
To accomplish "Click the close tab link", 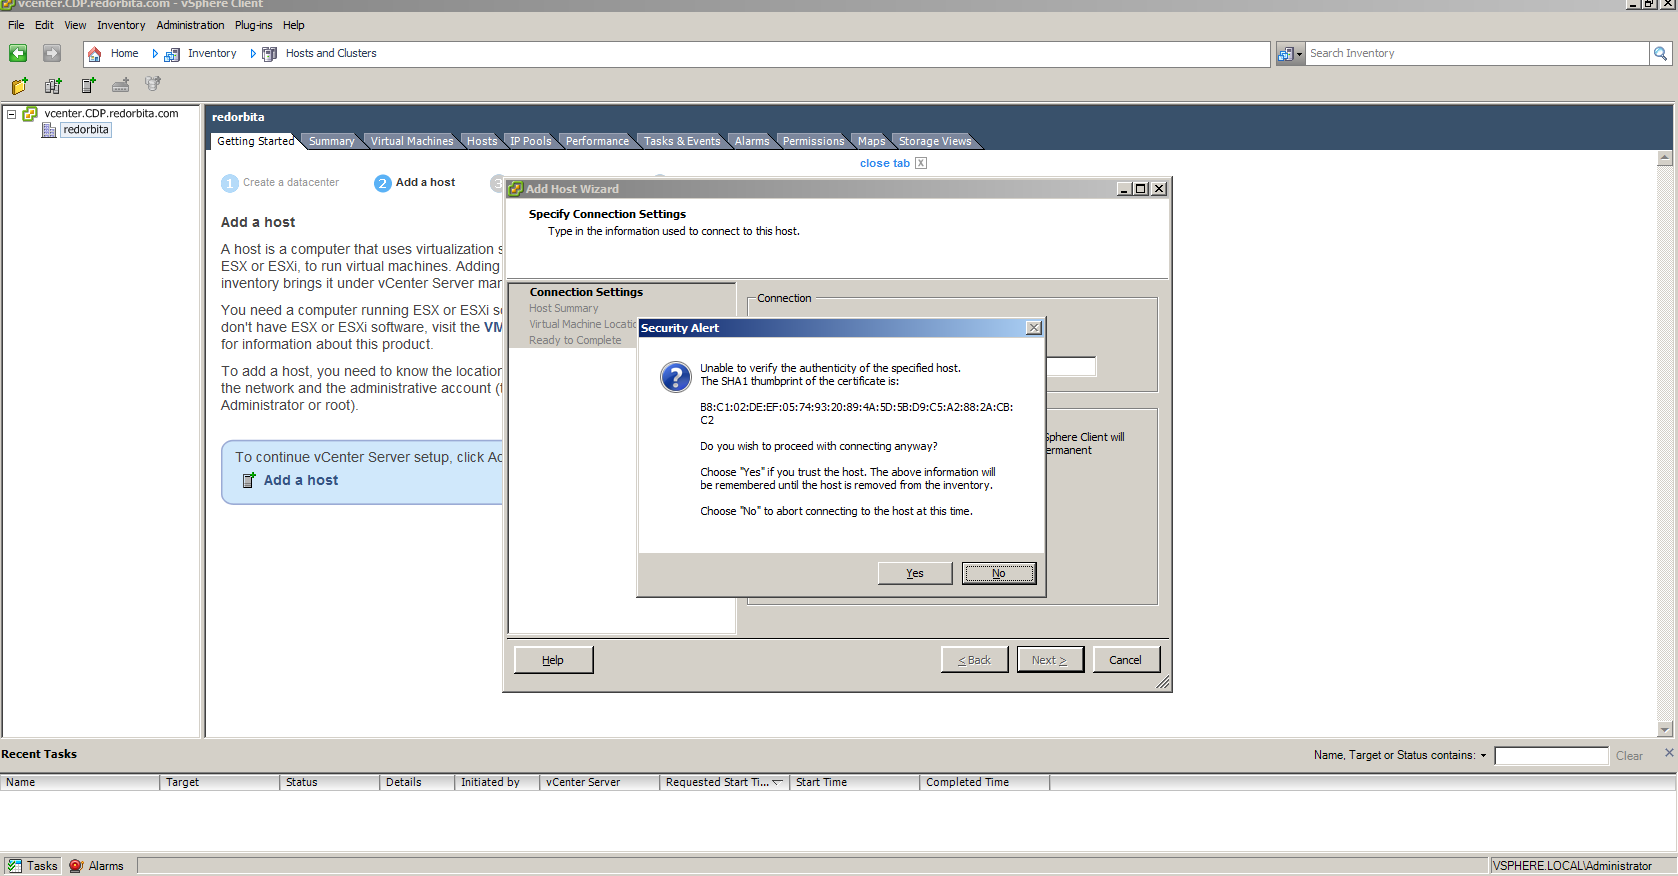I will click(885, 163).
